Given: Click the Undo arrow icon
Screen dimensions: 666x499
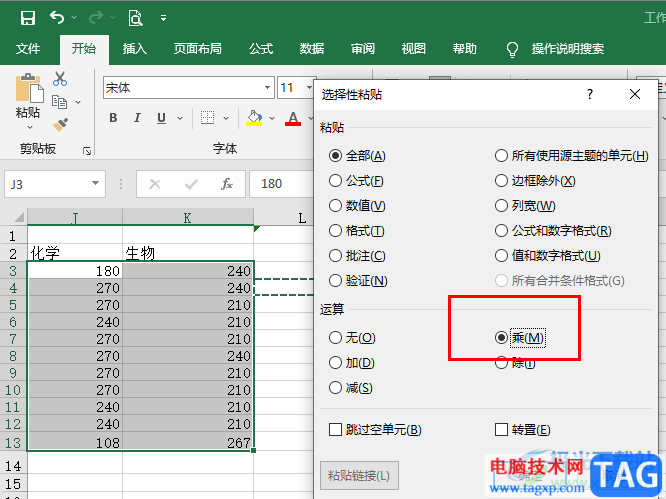Looking at the screenshot, I should [x=57, y=17].
